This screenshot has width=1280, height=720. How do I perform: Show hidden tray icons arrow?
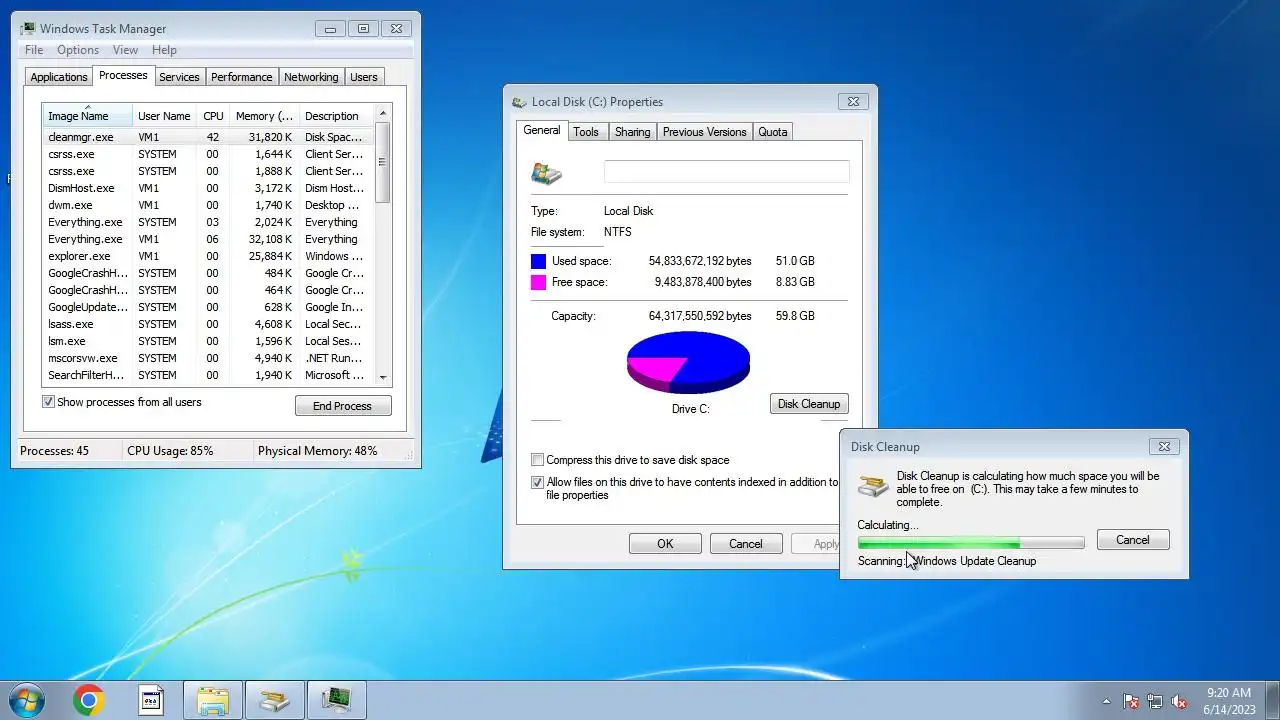click(x=1106, y=701)
